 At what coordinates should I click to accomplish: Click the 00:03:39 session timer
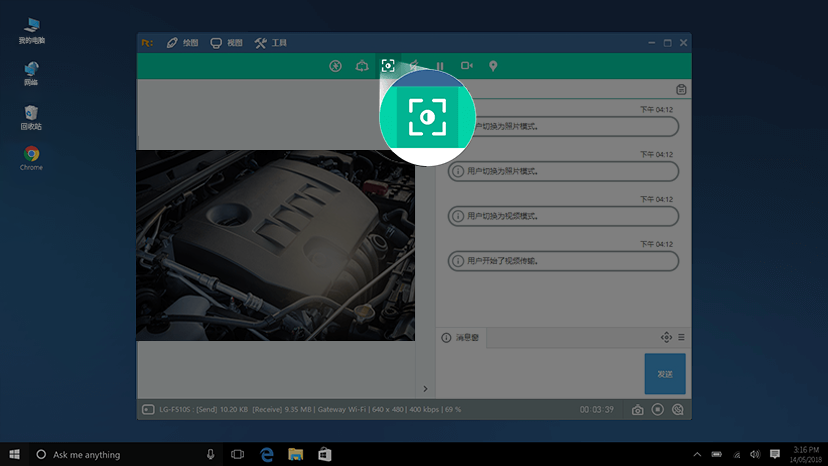pos(597,409)
